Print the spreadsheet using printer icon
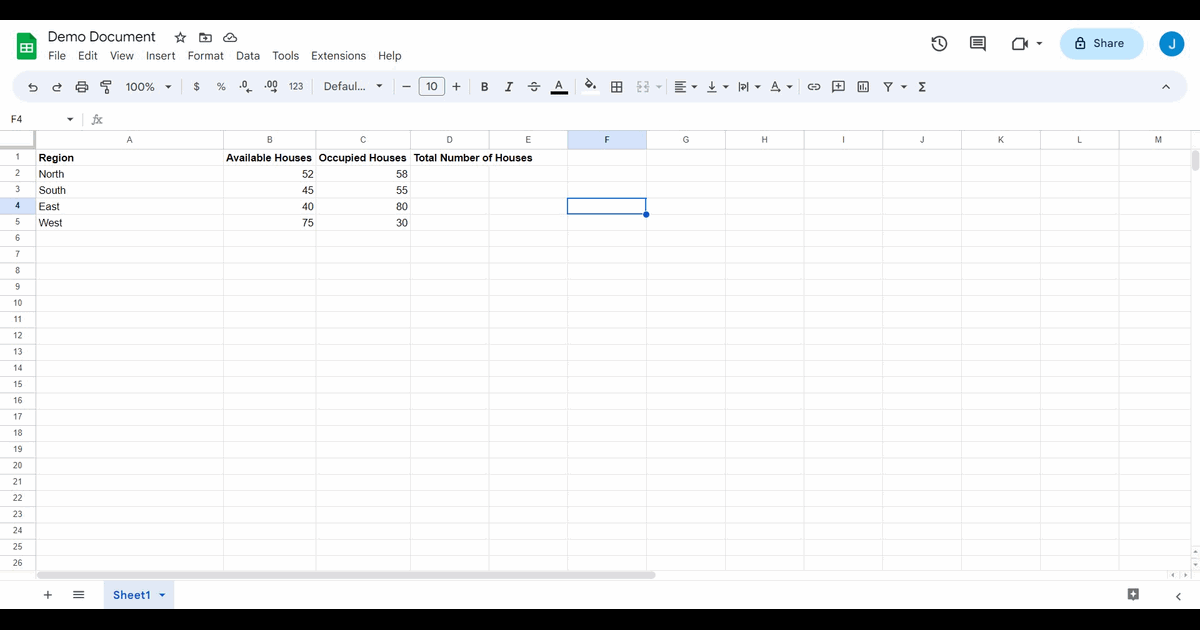The height and width of the screenshot is (630, 1200). pyautogui.click(x=82, y=87)
